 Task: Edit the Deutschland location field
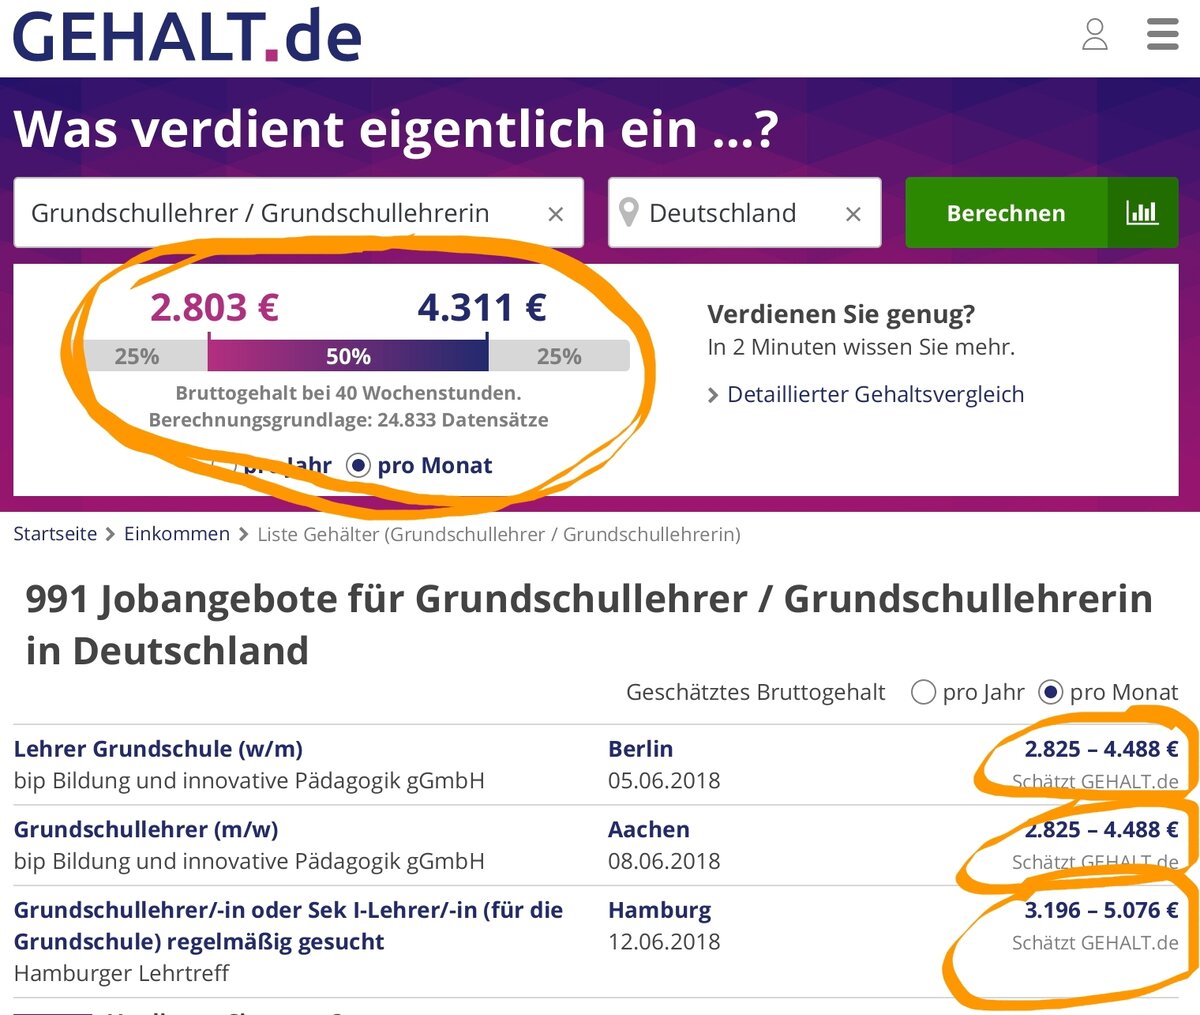744,212
